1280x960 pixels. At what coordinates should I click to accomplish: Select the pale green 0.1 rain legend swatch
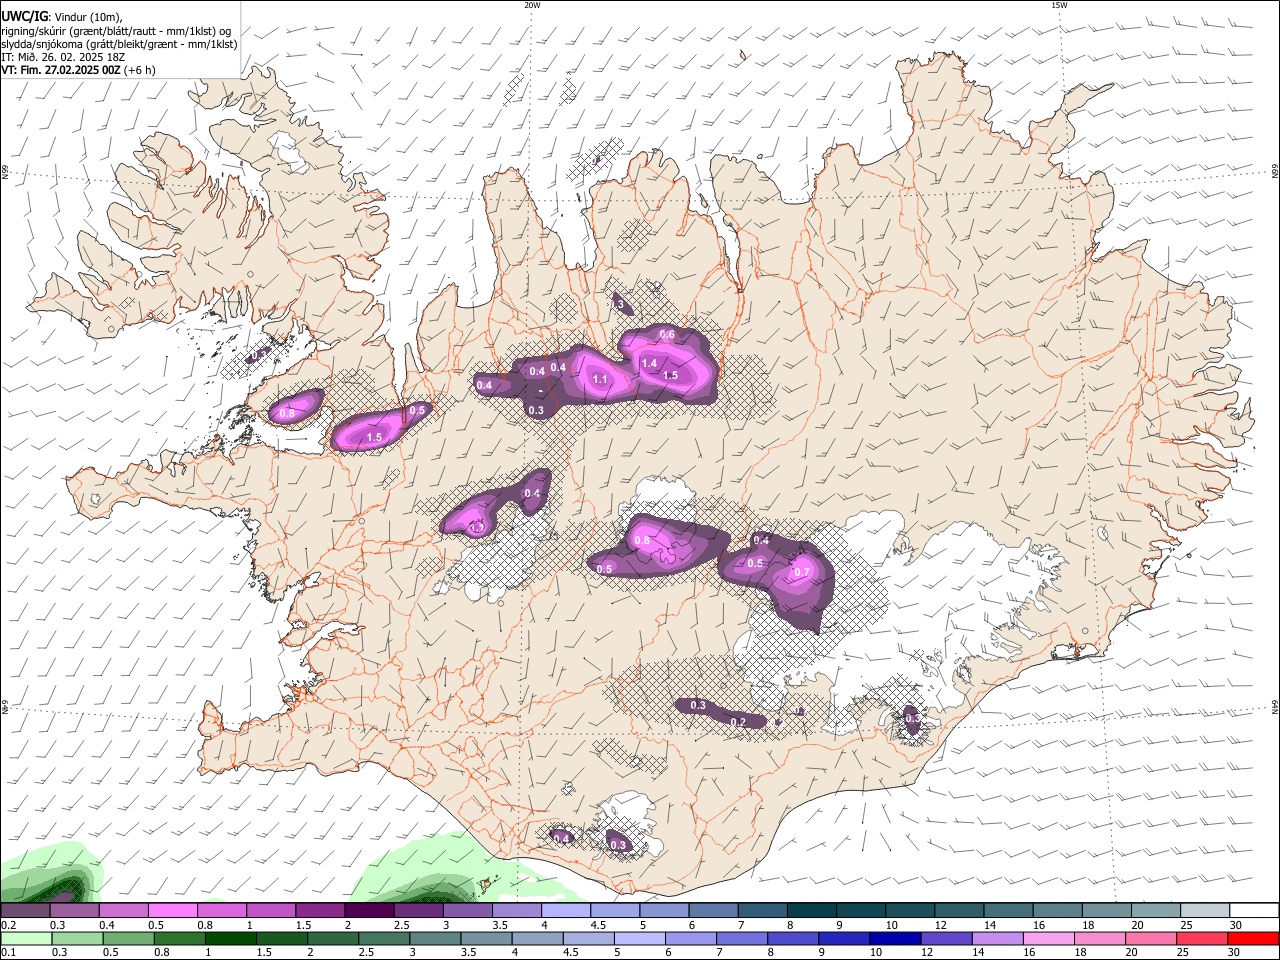25,939
